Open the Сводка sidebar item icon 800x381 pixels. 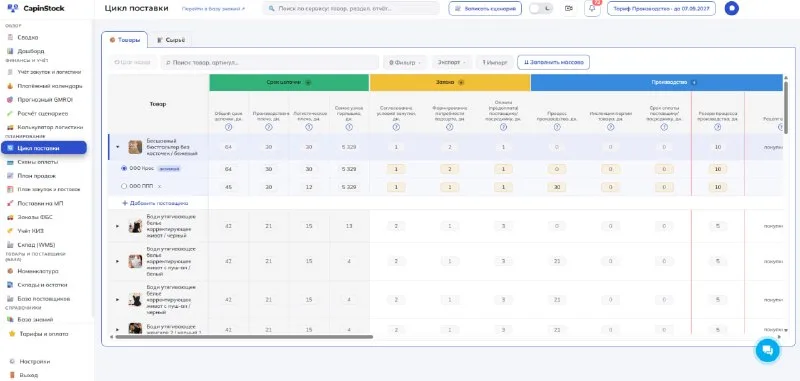coord(10,37)
